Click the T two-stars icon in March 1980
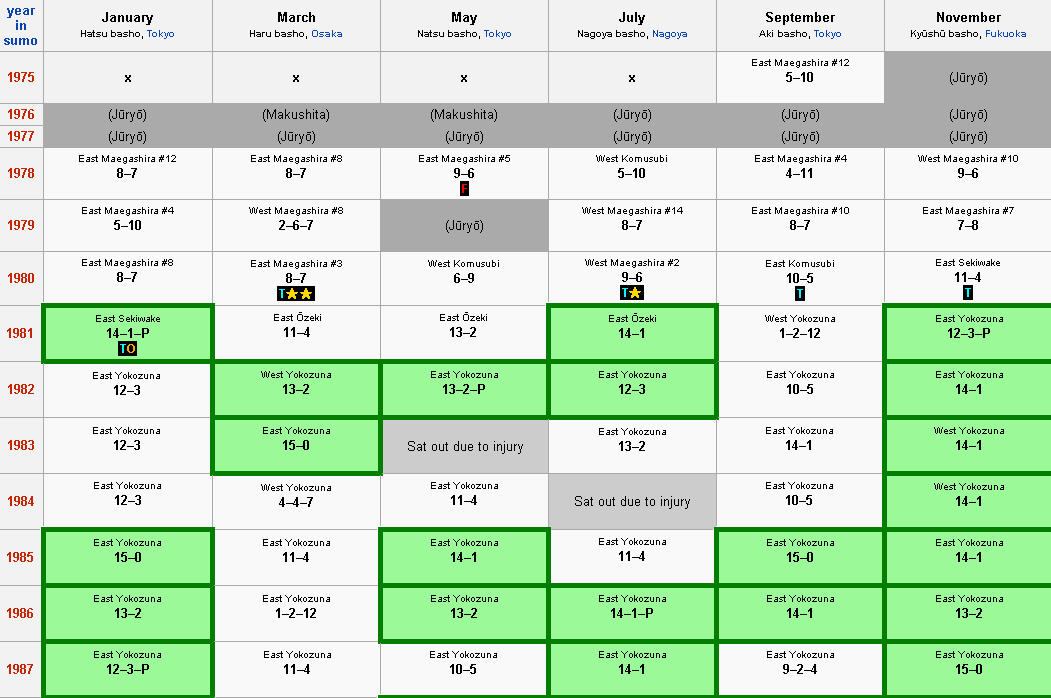The height and width of the screenshot is (698, 1051). 296,293
